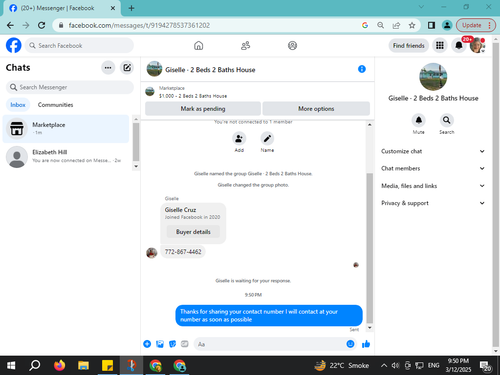Select the Messenger Facebook browser tab
This screenshot has height=375, width=500.
tap(62, 8)
